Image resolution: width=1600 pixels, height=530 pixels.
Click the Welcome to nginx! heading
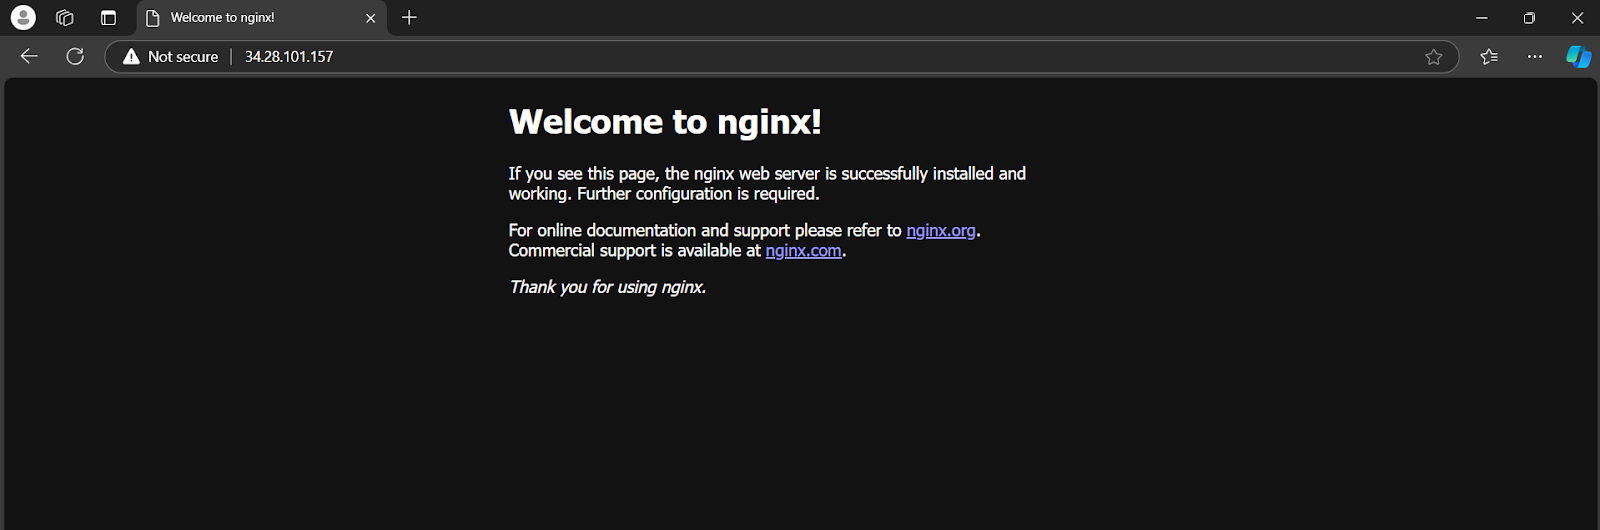(x=665, y=122)
